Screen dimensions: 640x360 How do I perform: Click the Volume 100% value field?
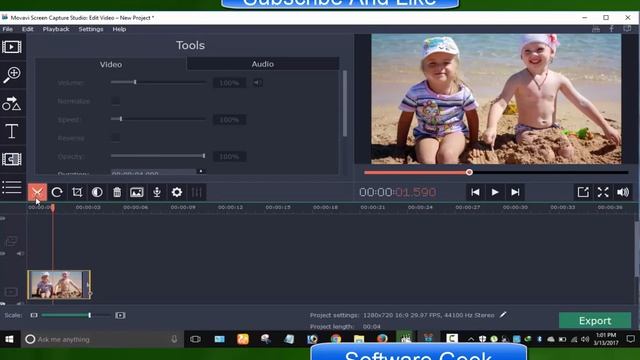pos(229,83)
